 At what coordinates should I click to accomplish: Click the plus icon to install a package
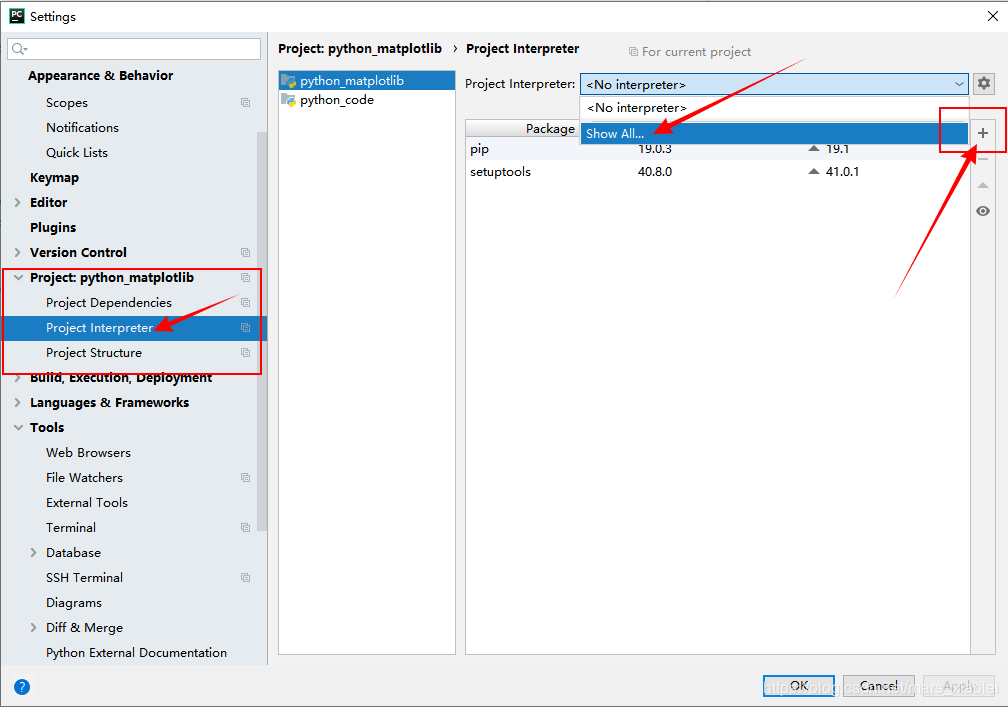click(x=982, y=133)
